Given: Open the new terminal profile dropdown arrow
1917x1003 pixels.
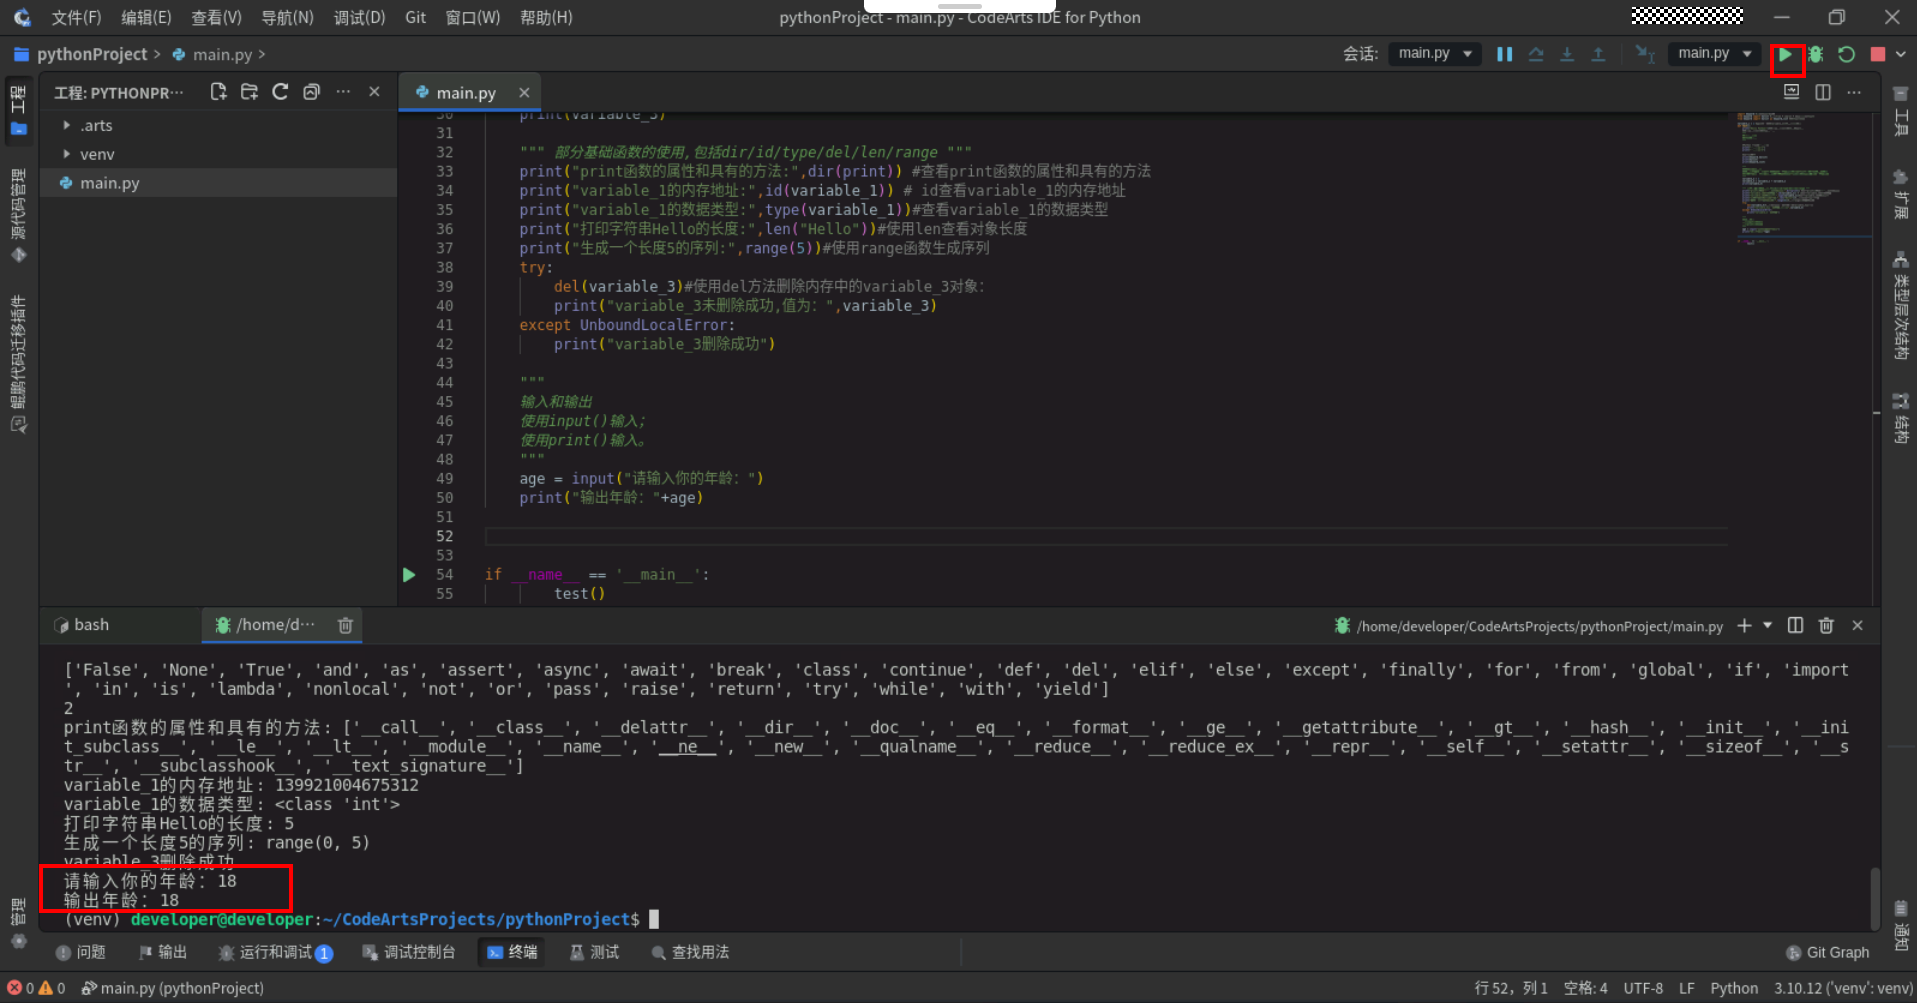Looking at the screenshot, I should tap(1767, 625).
